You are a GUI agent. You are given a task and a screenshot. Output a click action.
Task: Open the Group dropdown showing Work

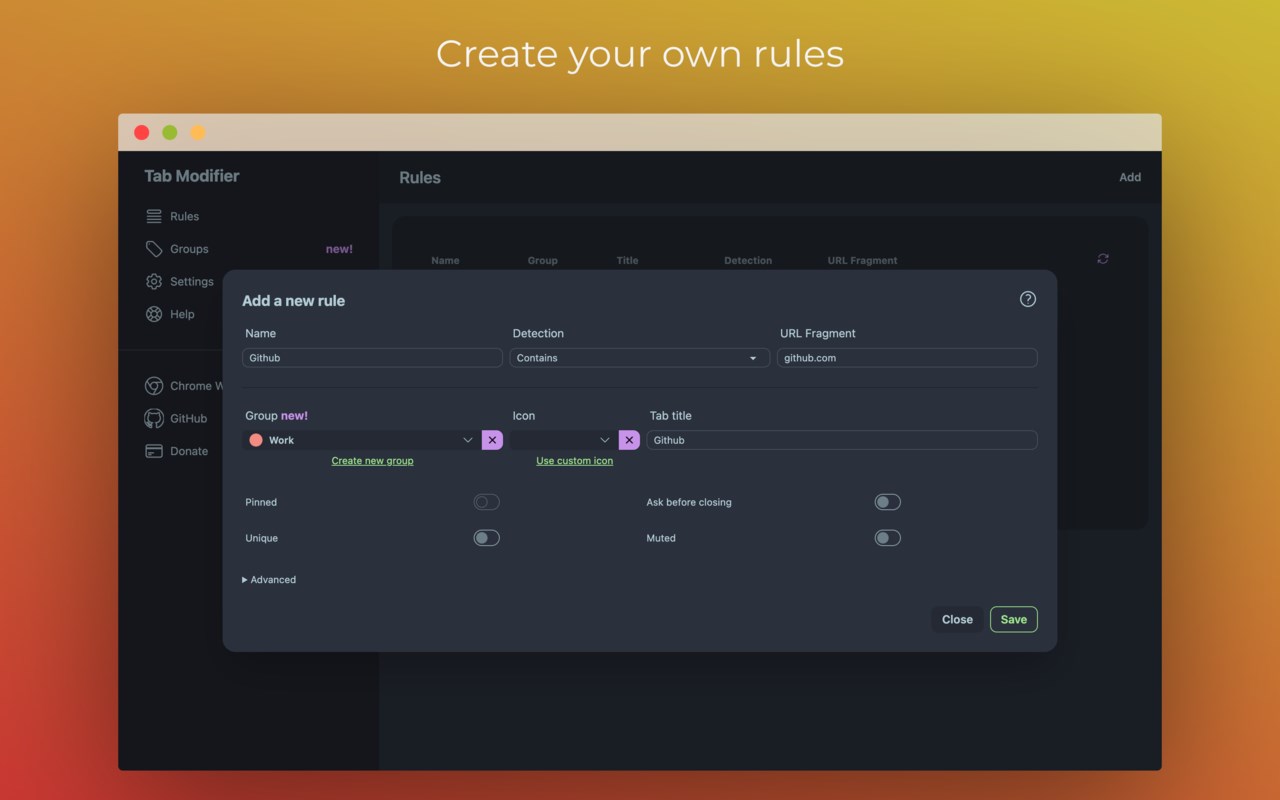pyautogui.click(x=362, y=440)
